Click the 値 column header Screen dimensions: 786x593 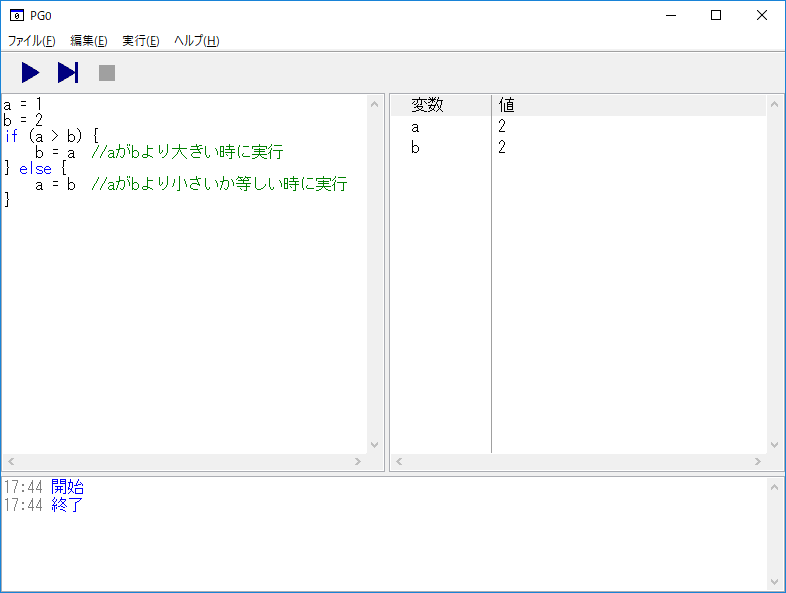point(629,105)
